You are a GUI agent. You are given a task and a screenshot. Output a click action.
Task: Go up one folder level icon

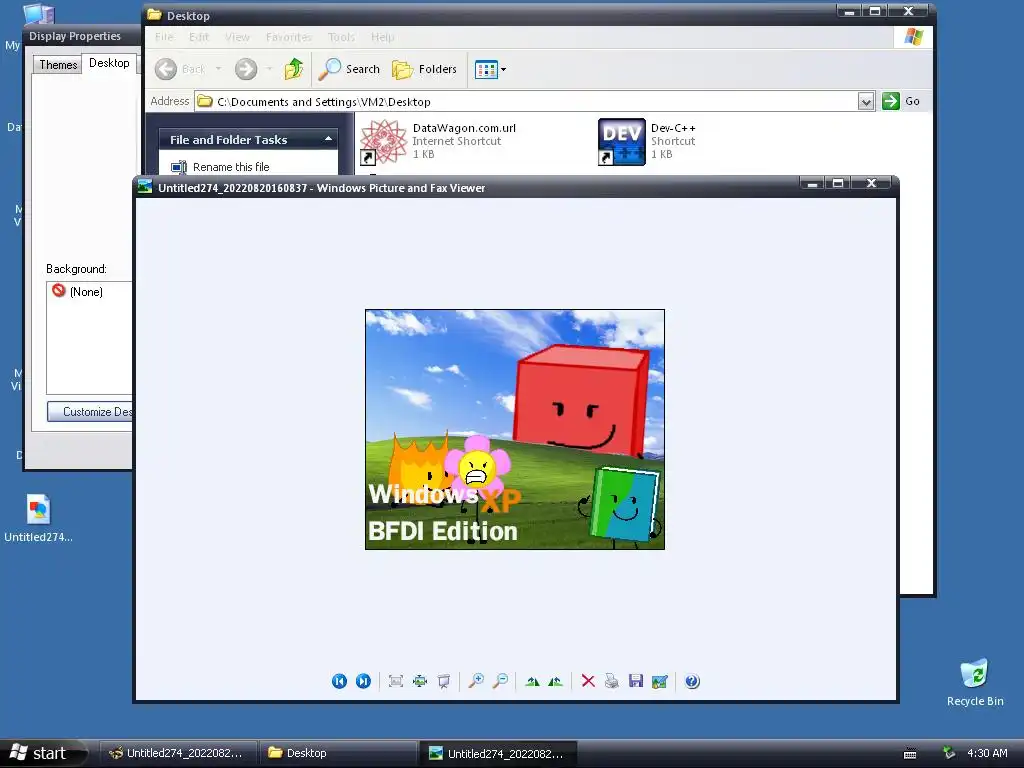pos(294,69)
